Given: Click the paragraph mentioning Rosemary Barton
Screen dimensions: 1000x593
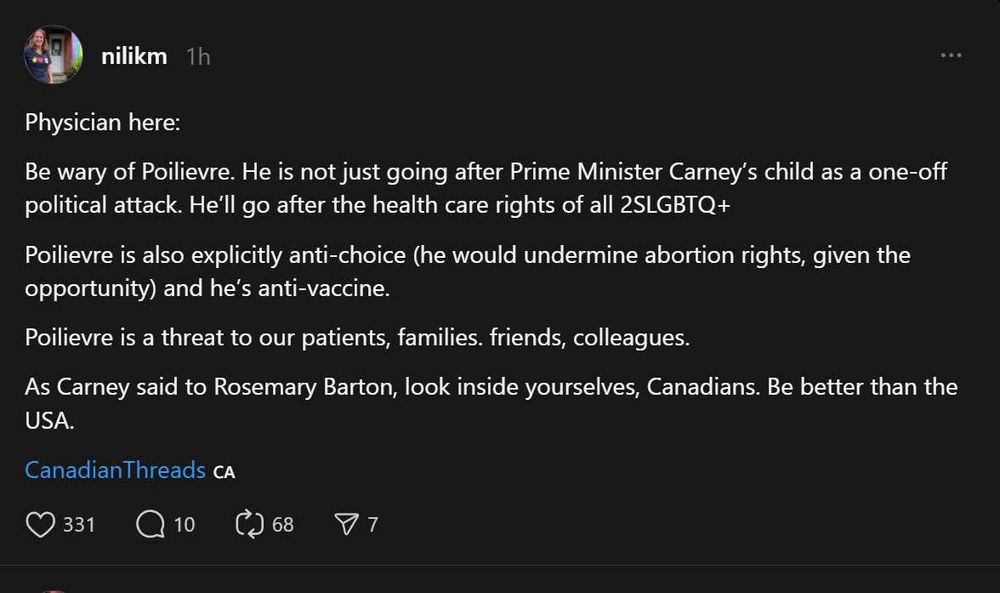Looking at the screenshot, I should coord(490,403).
